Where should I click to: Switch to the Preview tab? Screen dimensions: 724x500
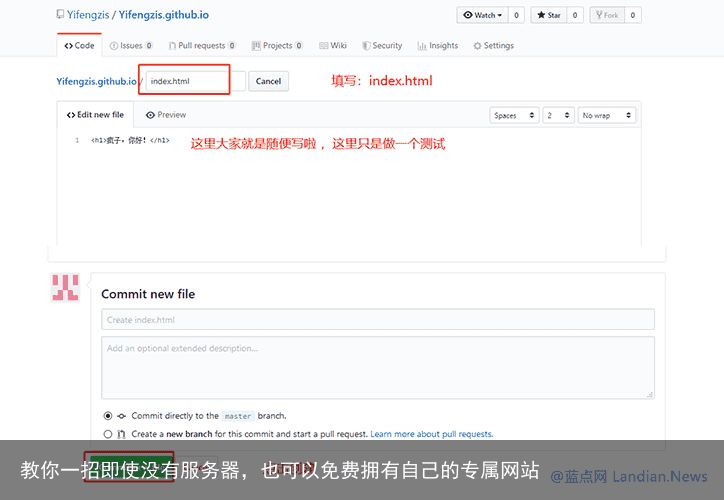click(x=166, y=115)
